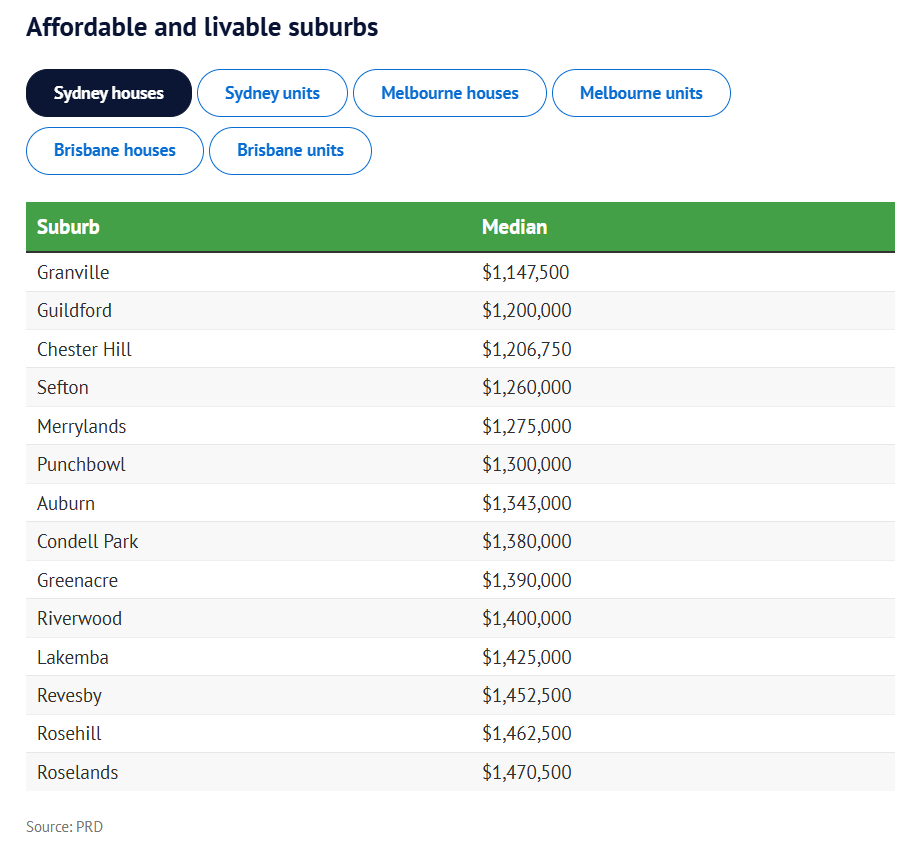912x847 pixels.
Task: Click the $1,206,750 median value
Action: tap(526, 349)
